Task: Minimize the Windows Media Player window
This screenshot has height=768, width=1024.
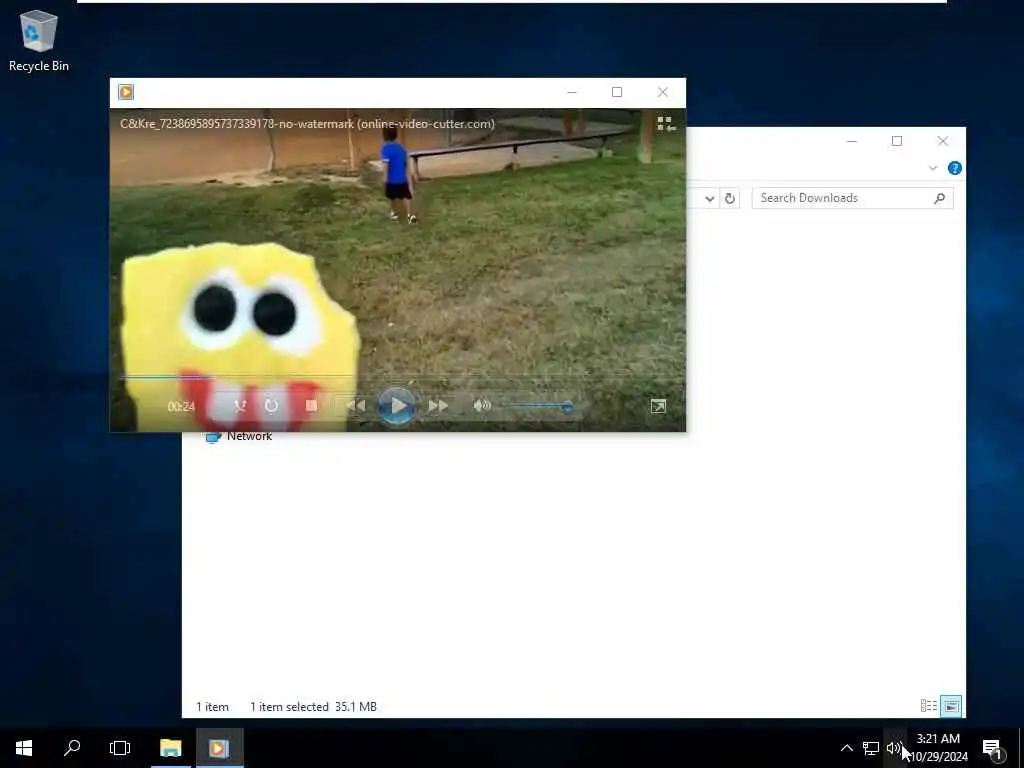Action: pos(572,92)
